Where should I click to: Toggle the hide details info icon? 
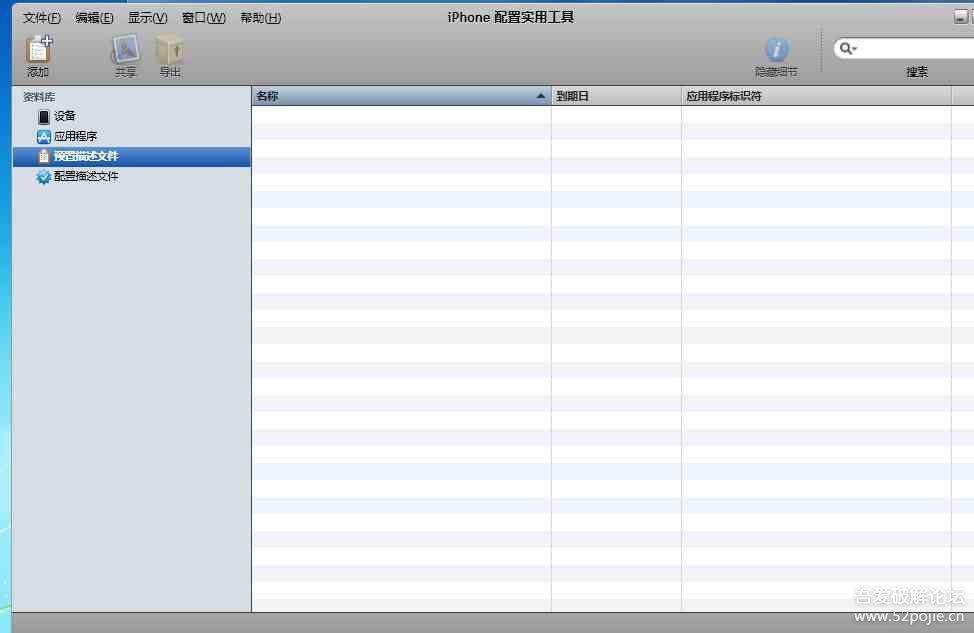776,50
